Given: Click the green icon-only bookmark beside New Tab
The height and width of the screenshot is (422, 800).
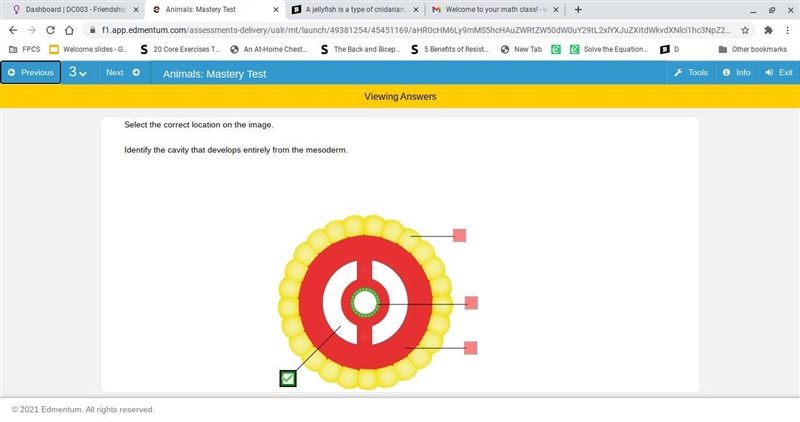Looking at the screenshot, I should click(x=556, y=49).
